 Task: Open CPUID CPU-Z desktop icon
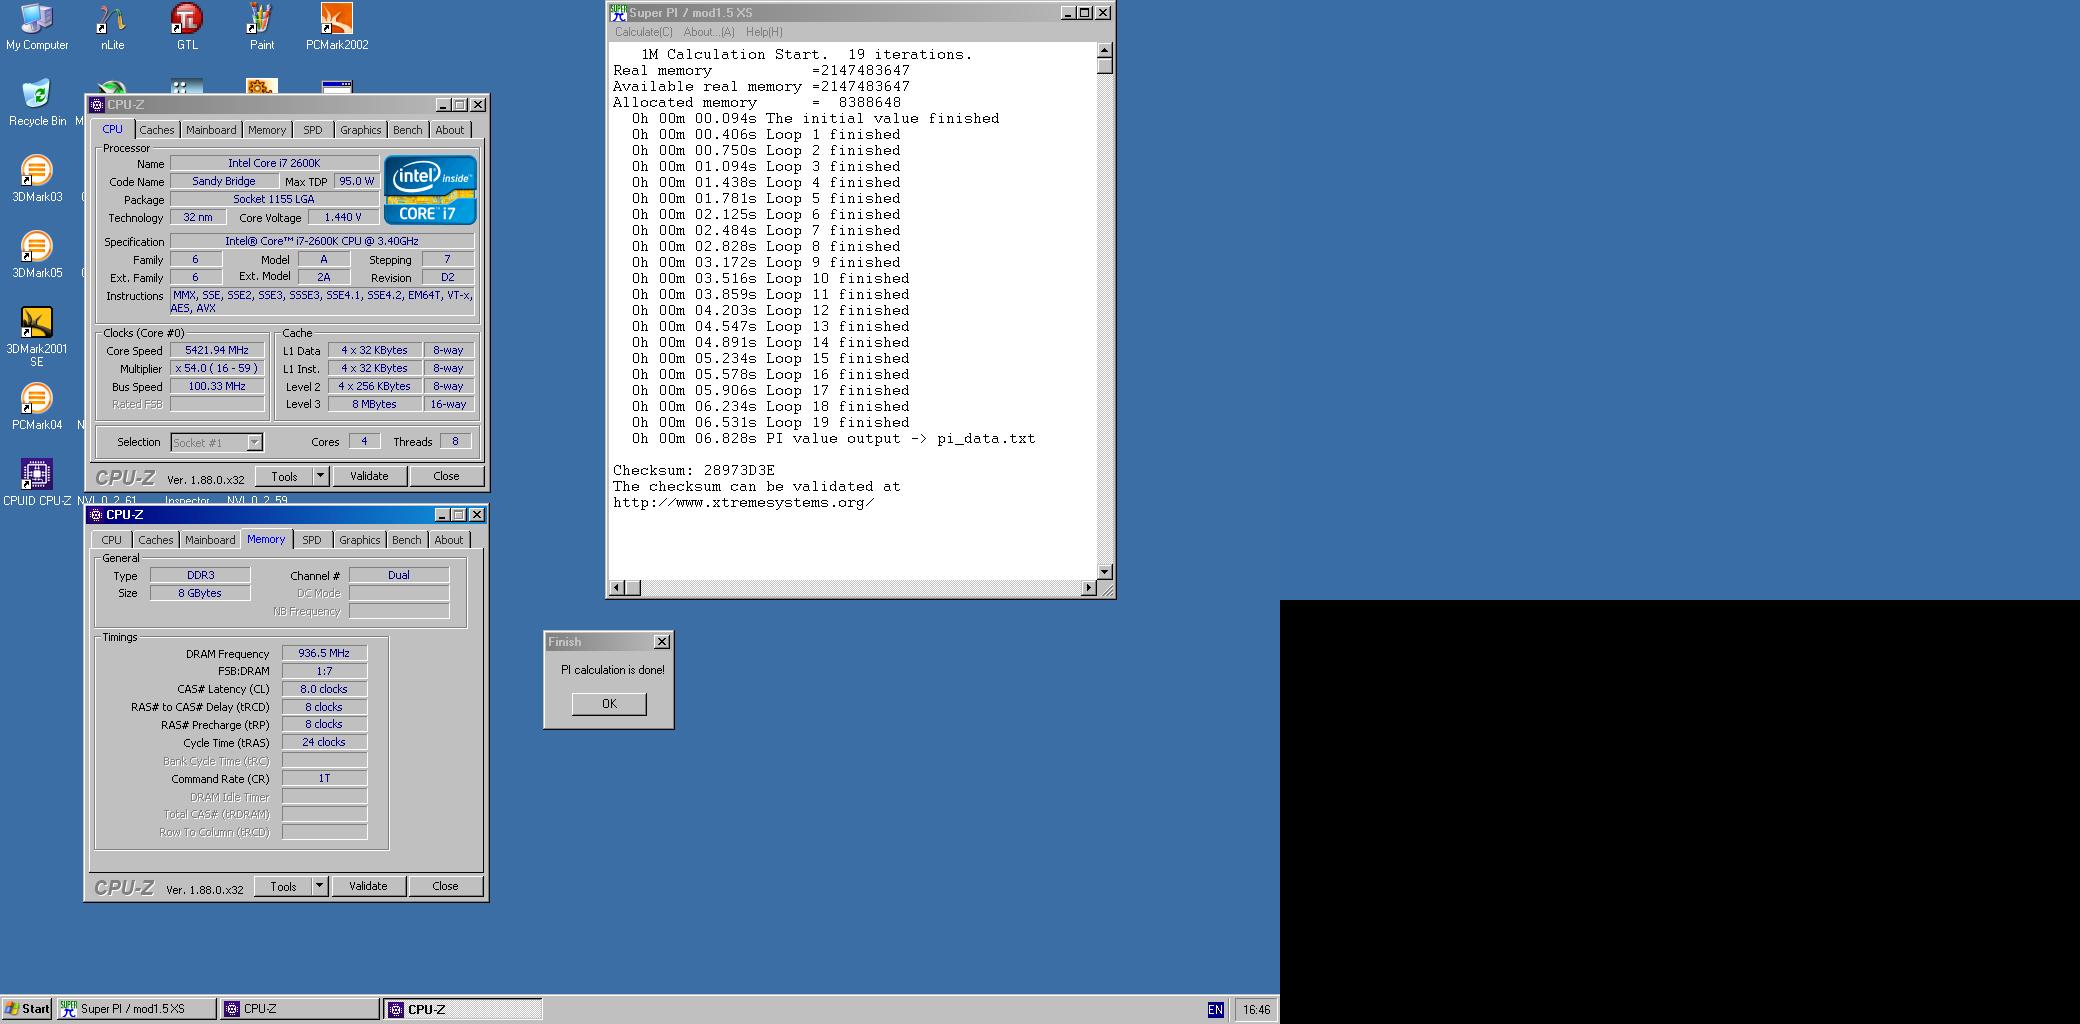[37, 483]
